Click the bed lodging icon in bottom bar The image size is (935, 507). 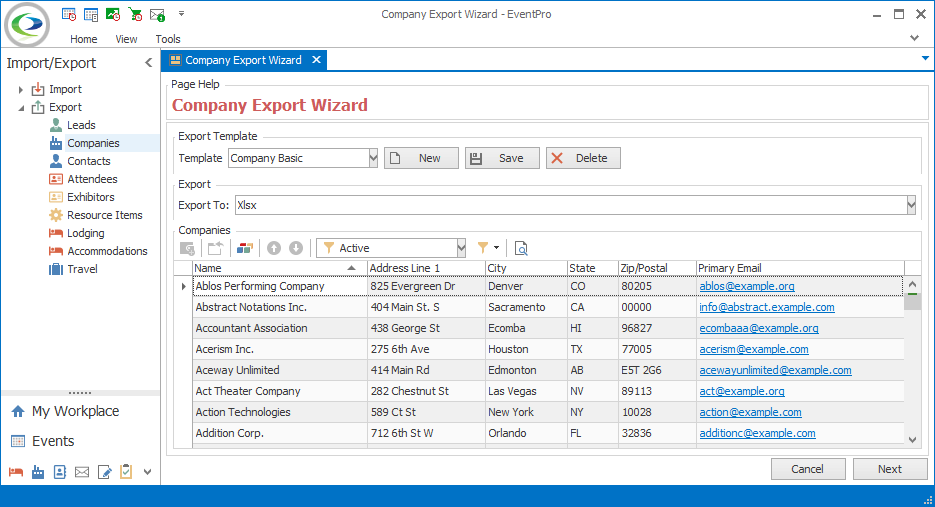[16, 472]
